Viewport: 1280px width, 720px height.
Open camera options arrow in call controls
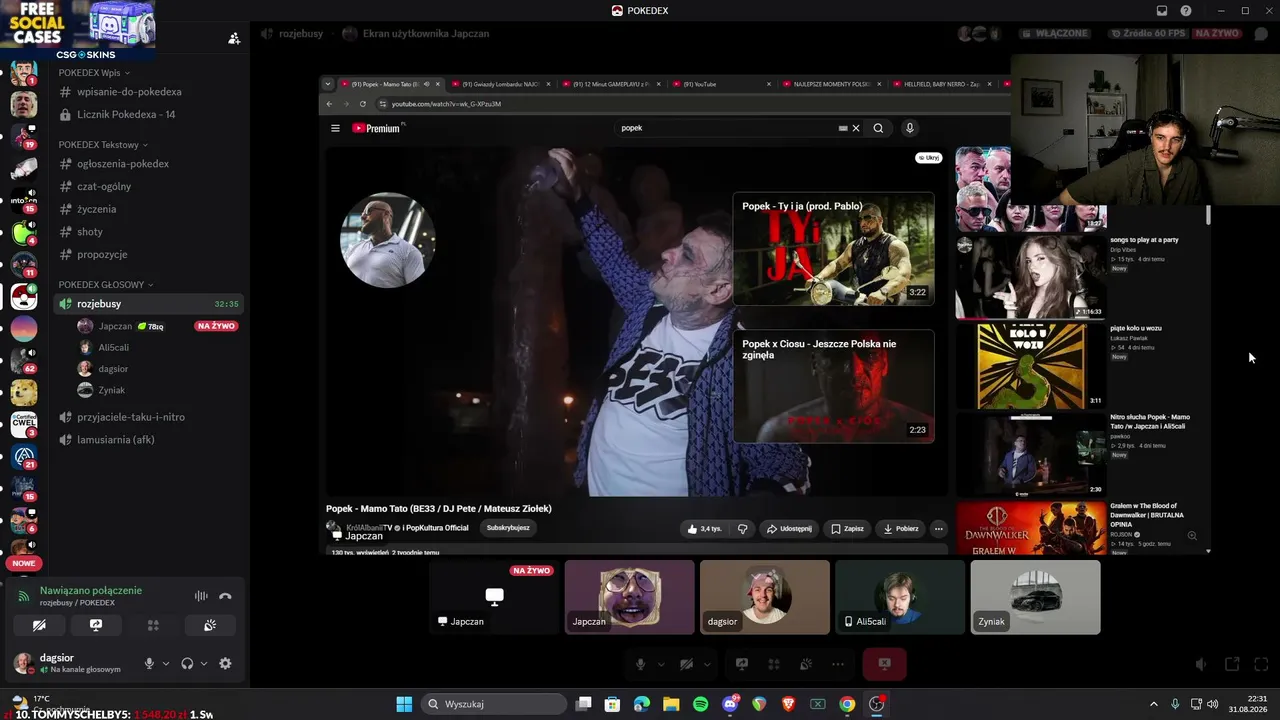[707, 664]
